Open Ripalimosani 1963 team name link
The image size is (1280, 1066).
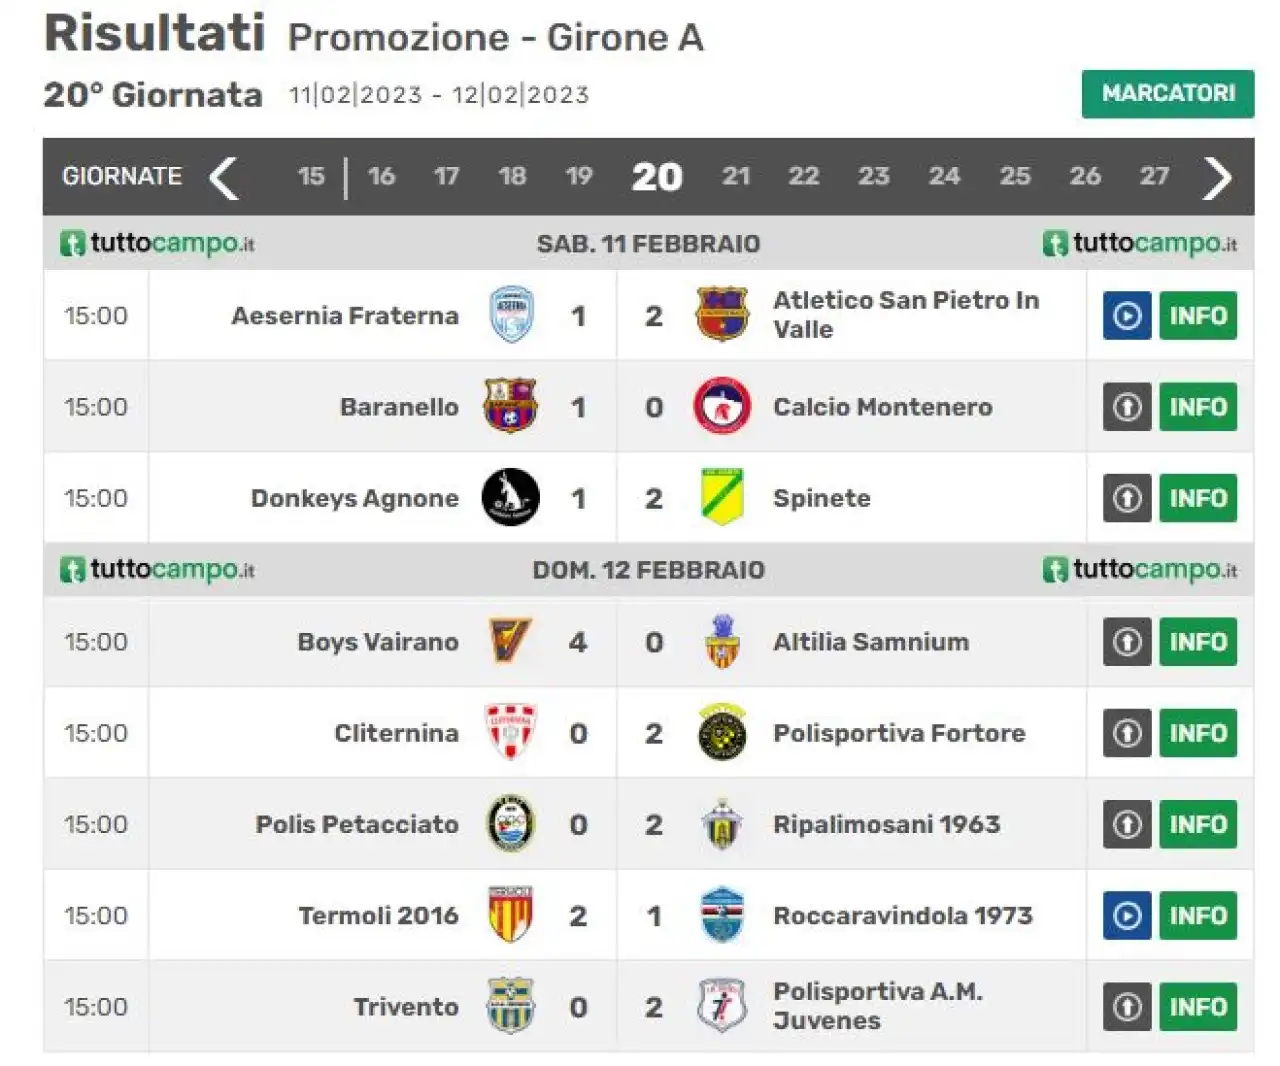(x=886, y=825)
